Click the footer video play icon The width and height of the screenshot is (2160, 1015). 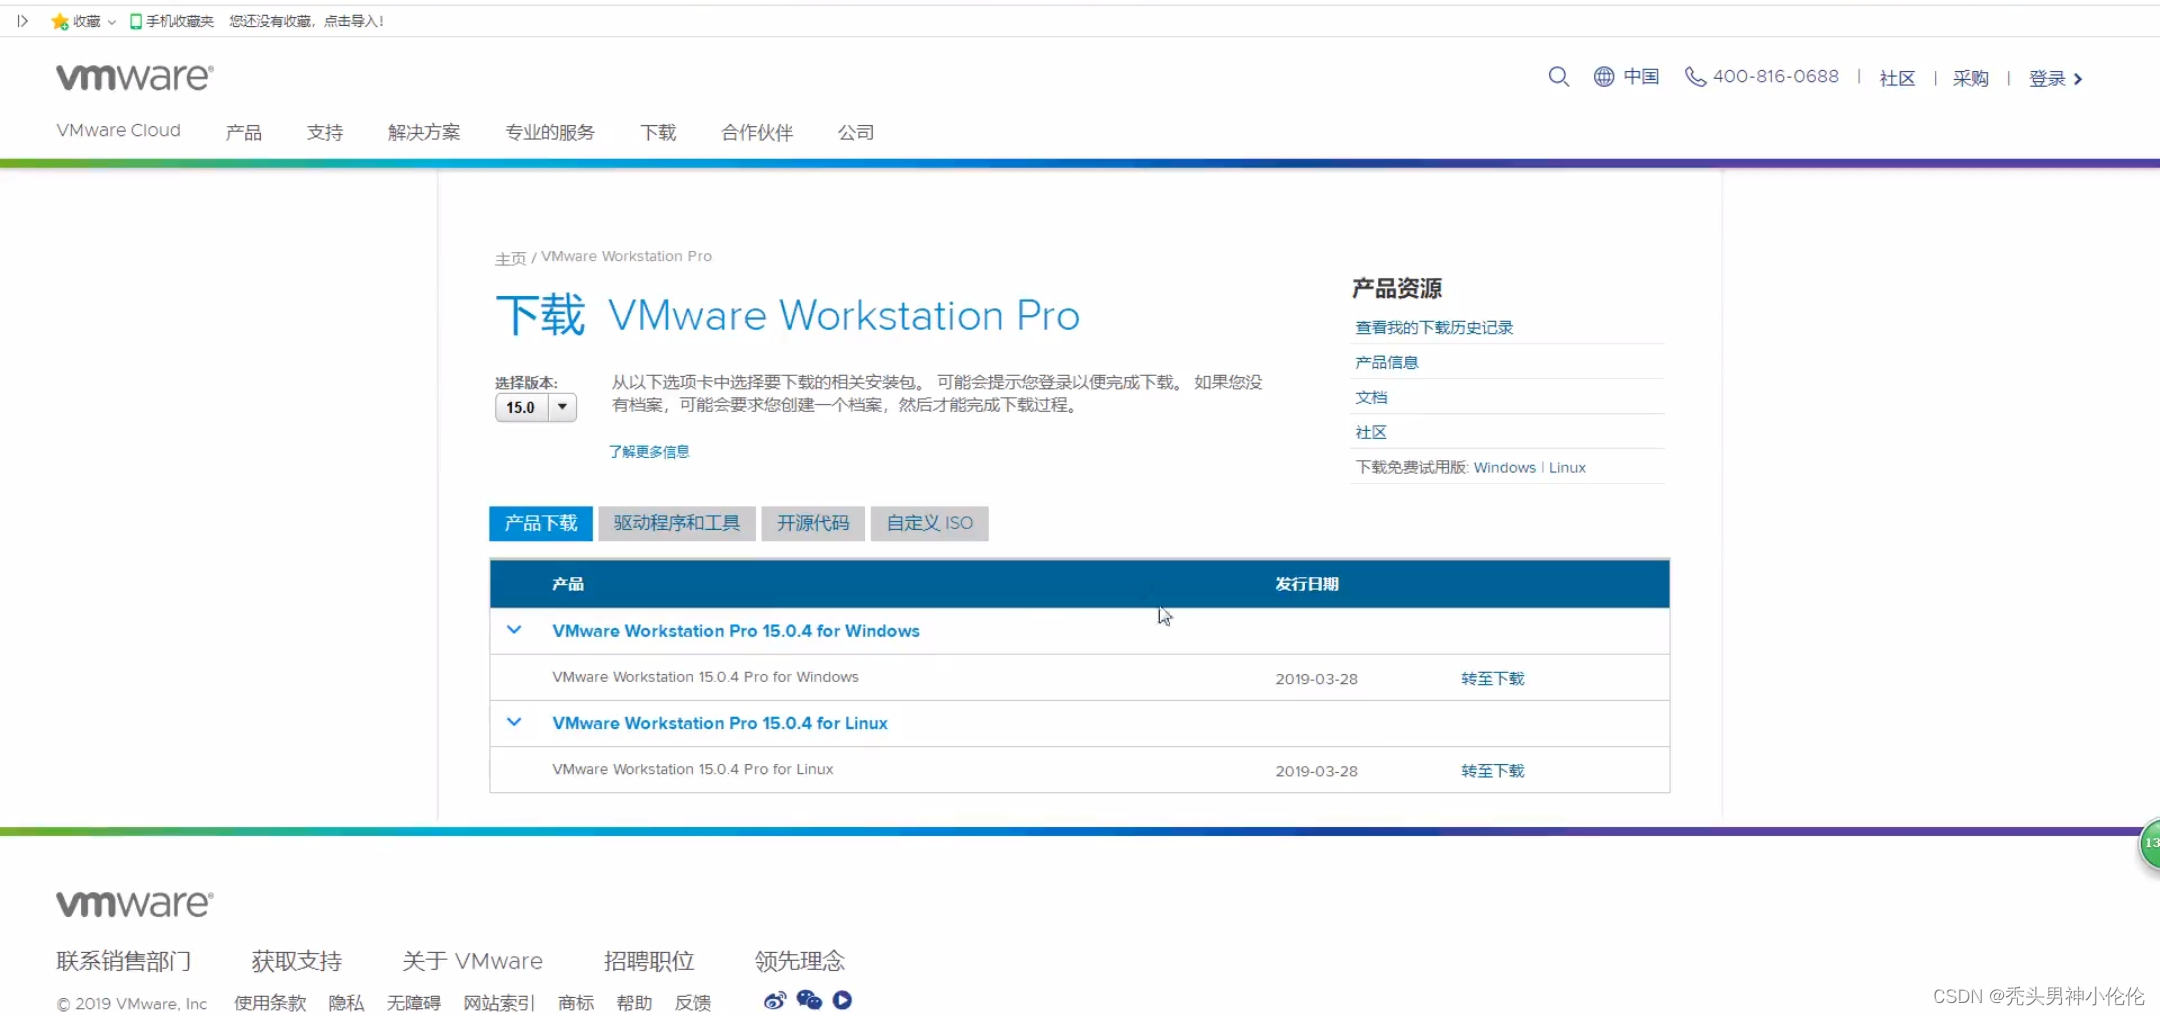[842, 1000]
